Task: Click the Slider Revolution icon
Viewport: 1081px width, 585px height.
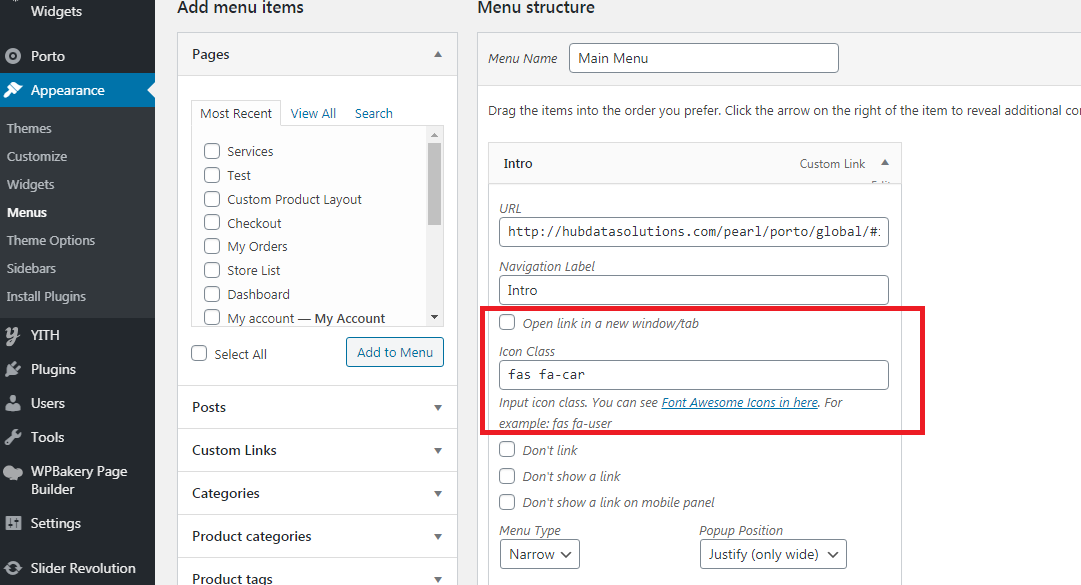Action: (13, 568)
